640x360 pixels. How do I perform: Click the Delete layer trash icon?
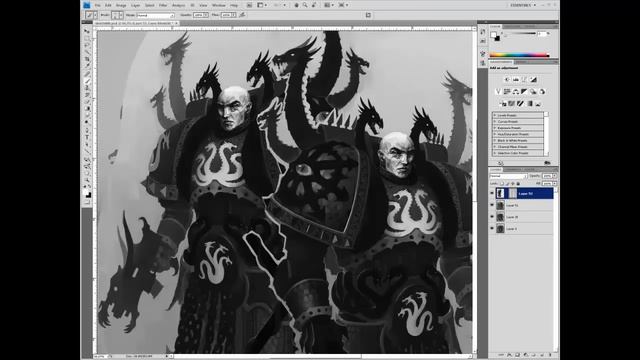[550, 355]
